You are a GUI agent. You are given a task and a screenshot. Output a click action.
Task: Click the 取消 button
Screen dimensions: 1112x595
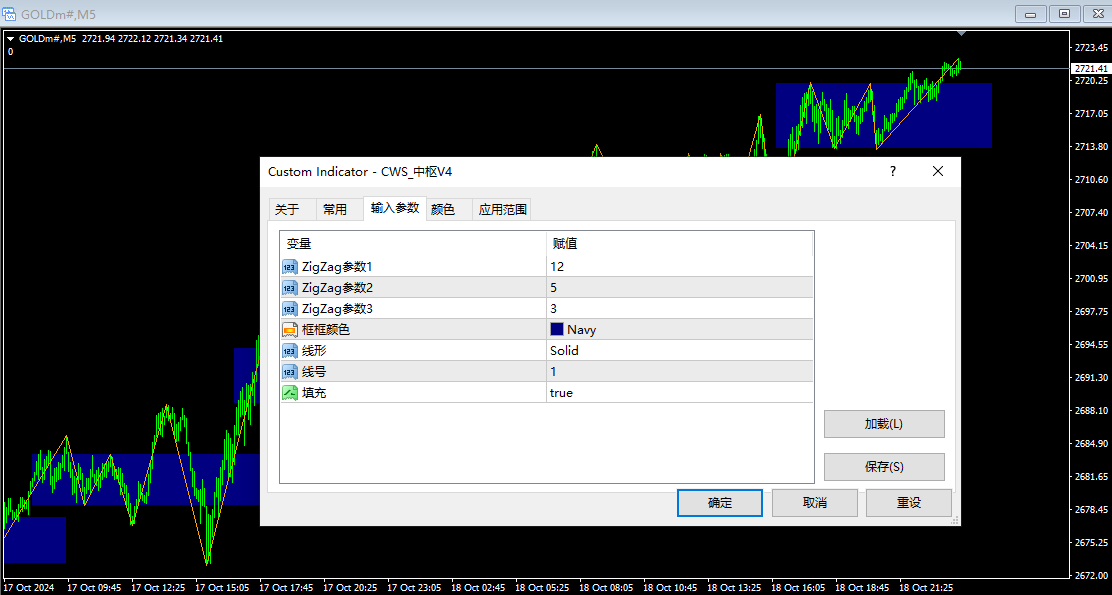point(814,503)
